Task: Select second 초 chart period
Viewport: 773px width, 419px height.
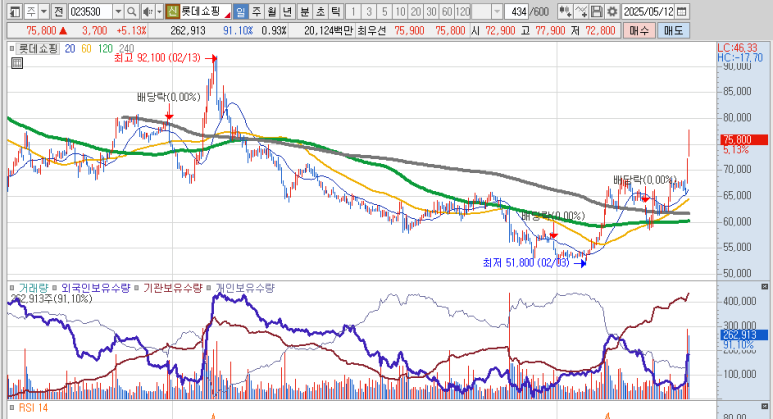Action: pos(320,11)
